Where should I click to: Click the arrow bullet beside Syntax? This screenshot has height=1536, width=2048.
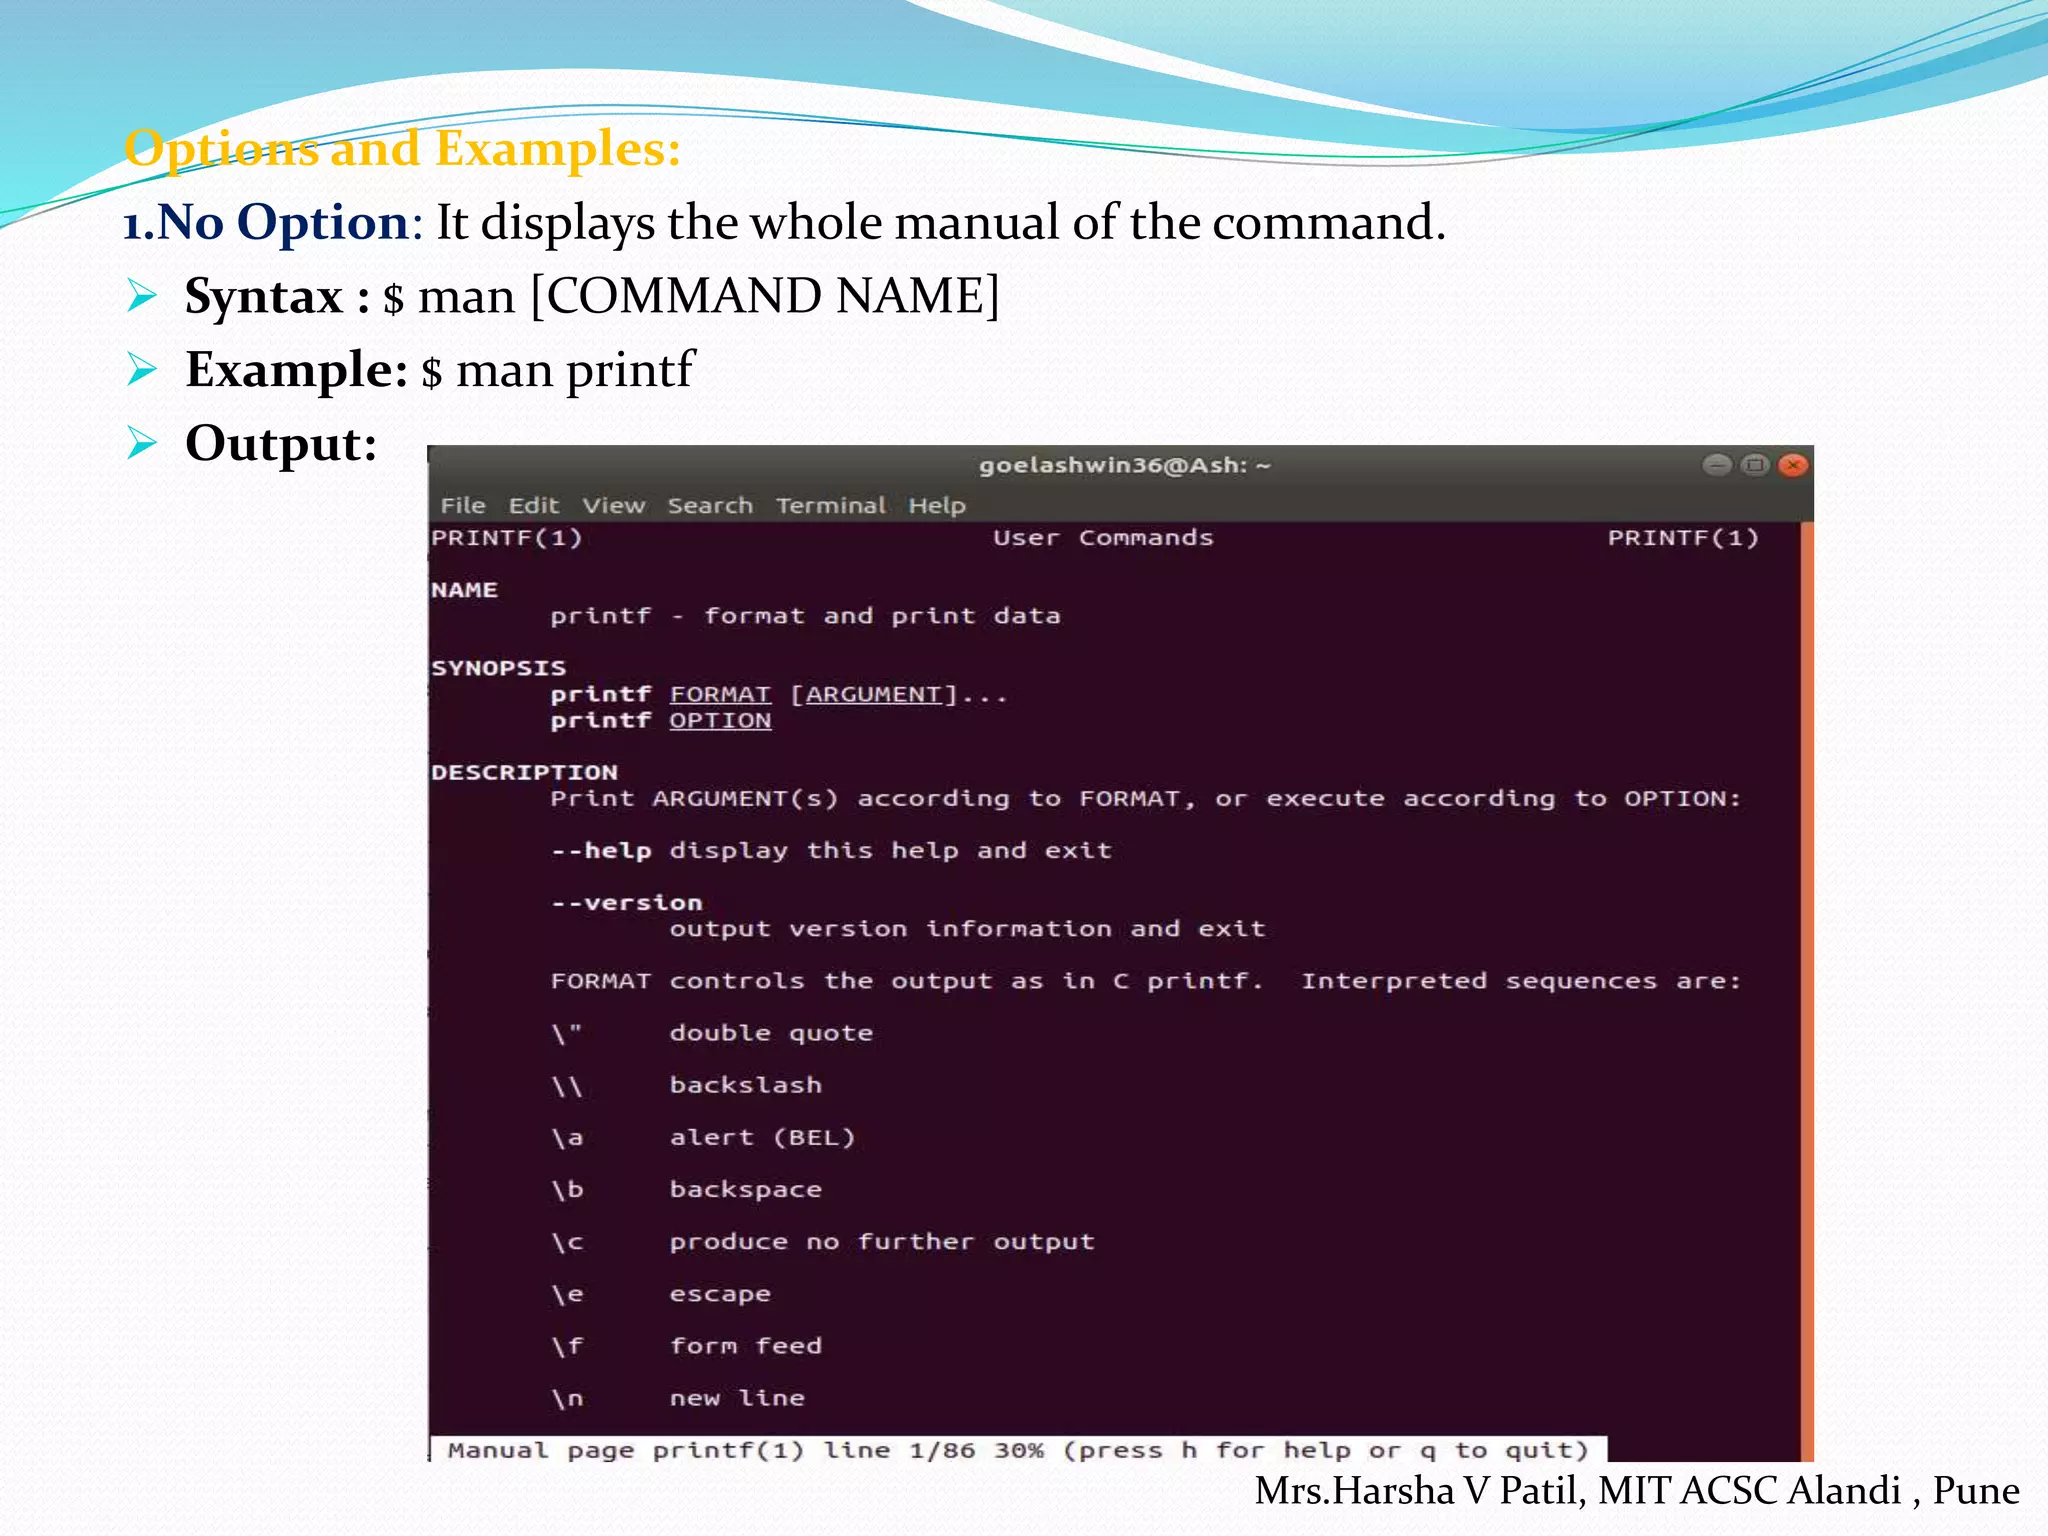[x=142, y=296]
